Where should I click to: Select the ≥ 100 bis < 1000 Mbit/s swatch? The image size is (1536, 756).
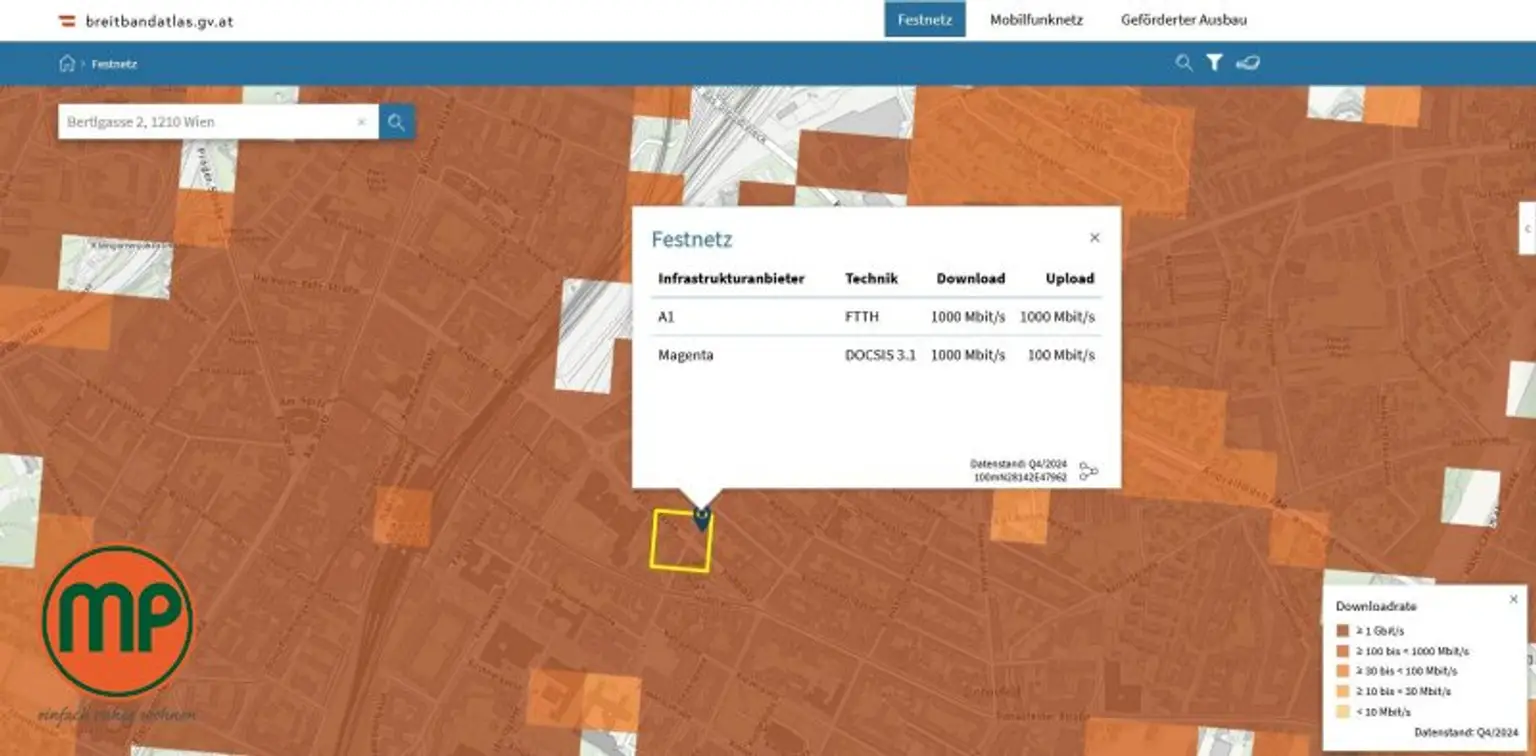[x=1343, y=651]
